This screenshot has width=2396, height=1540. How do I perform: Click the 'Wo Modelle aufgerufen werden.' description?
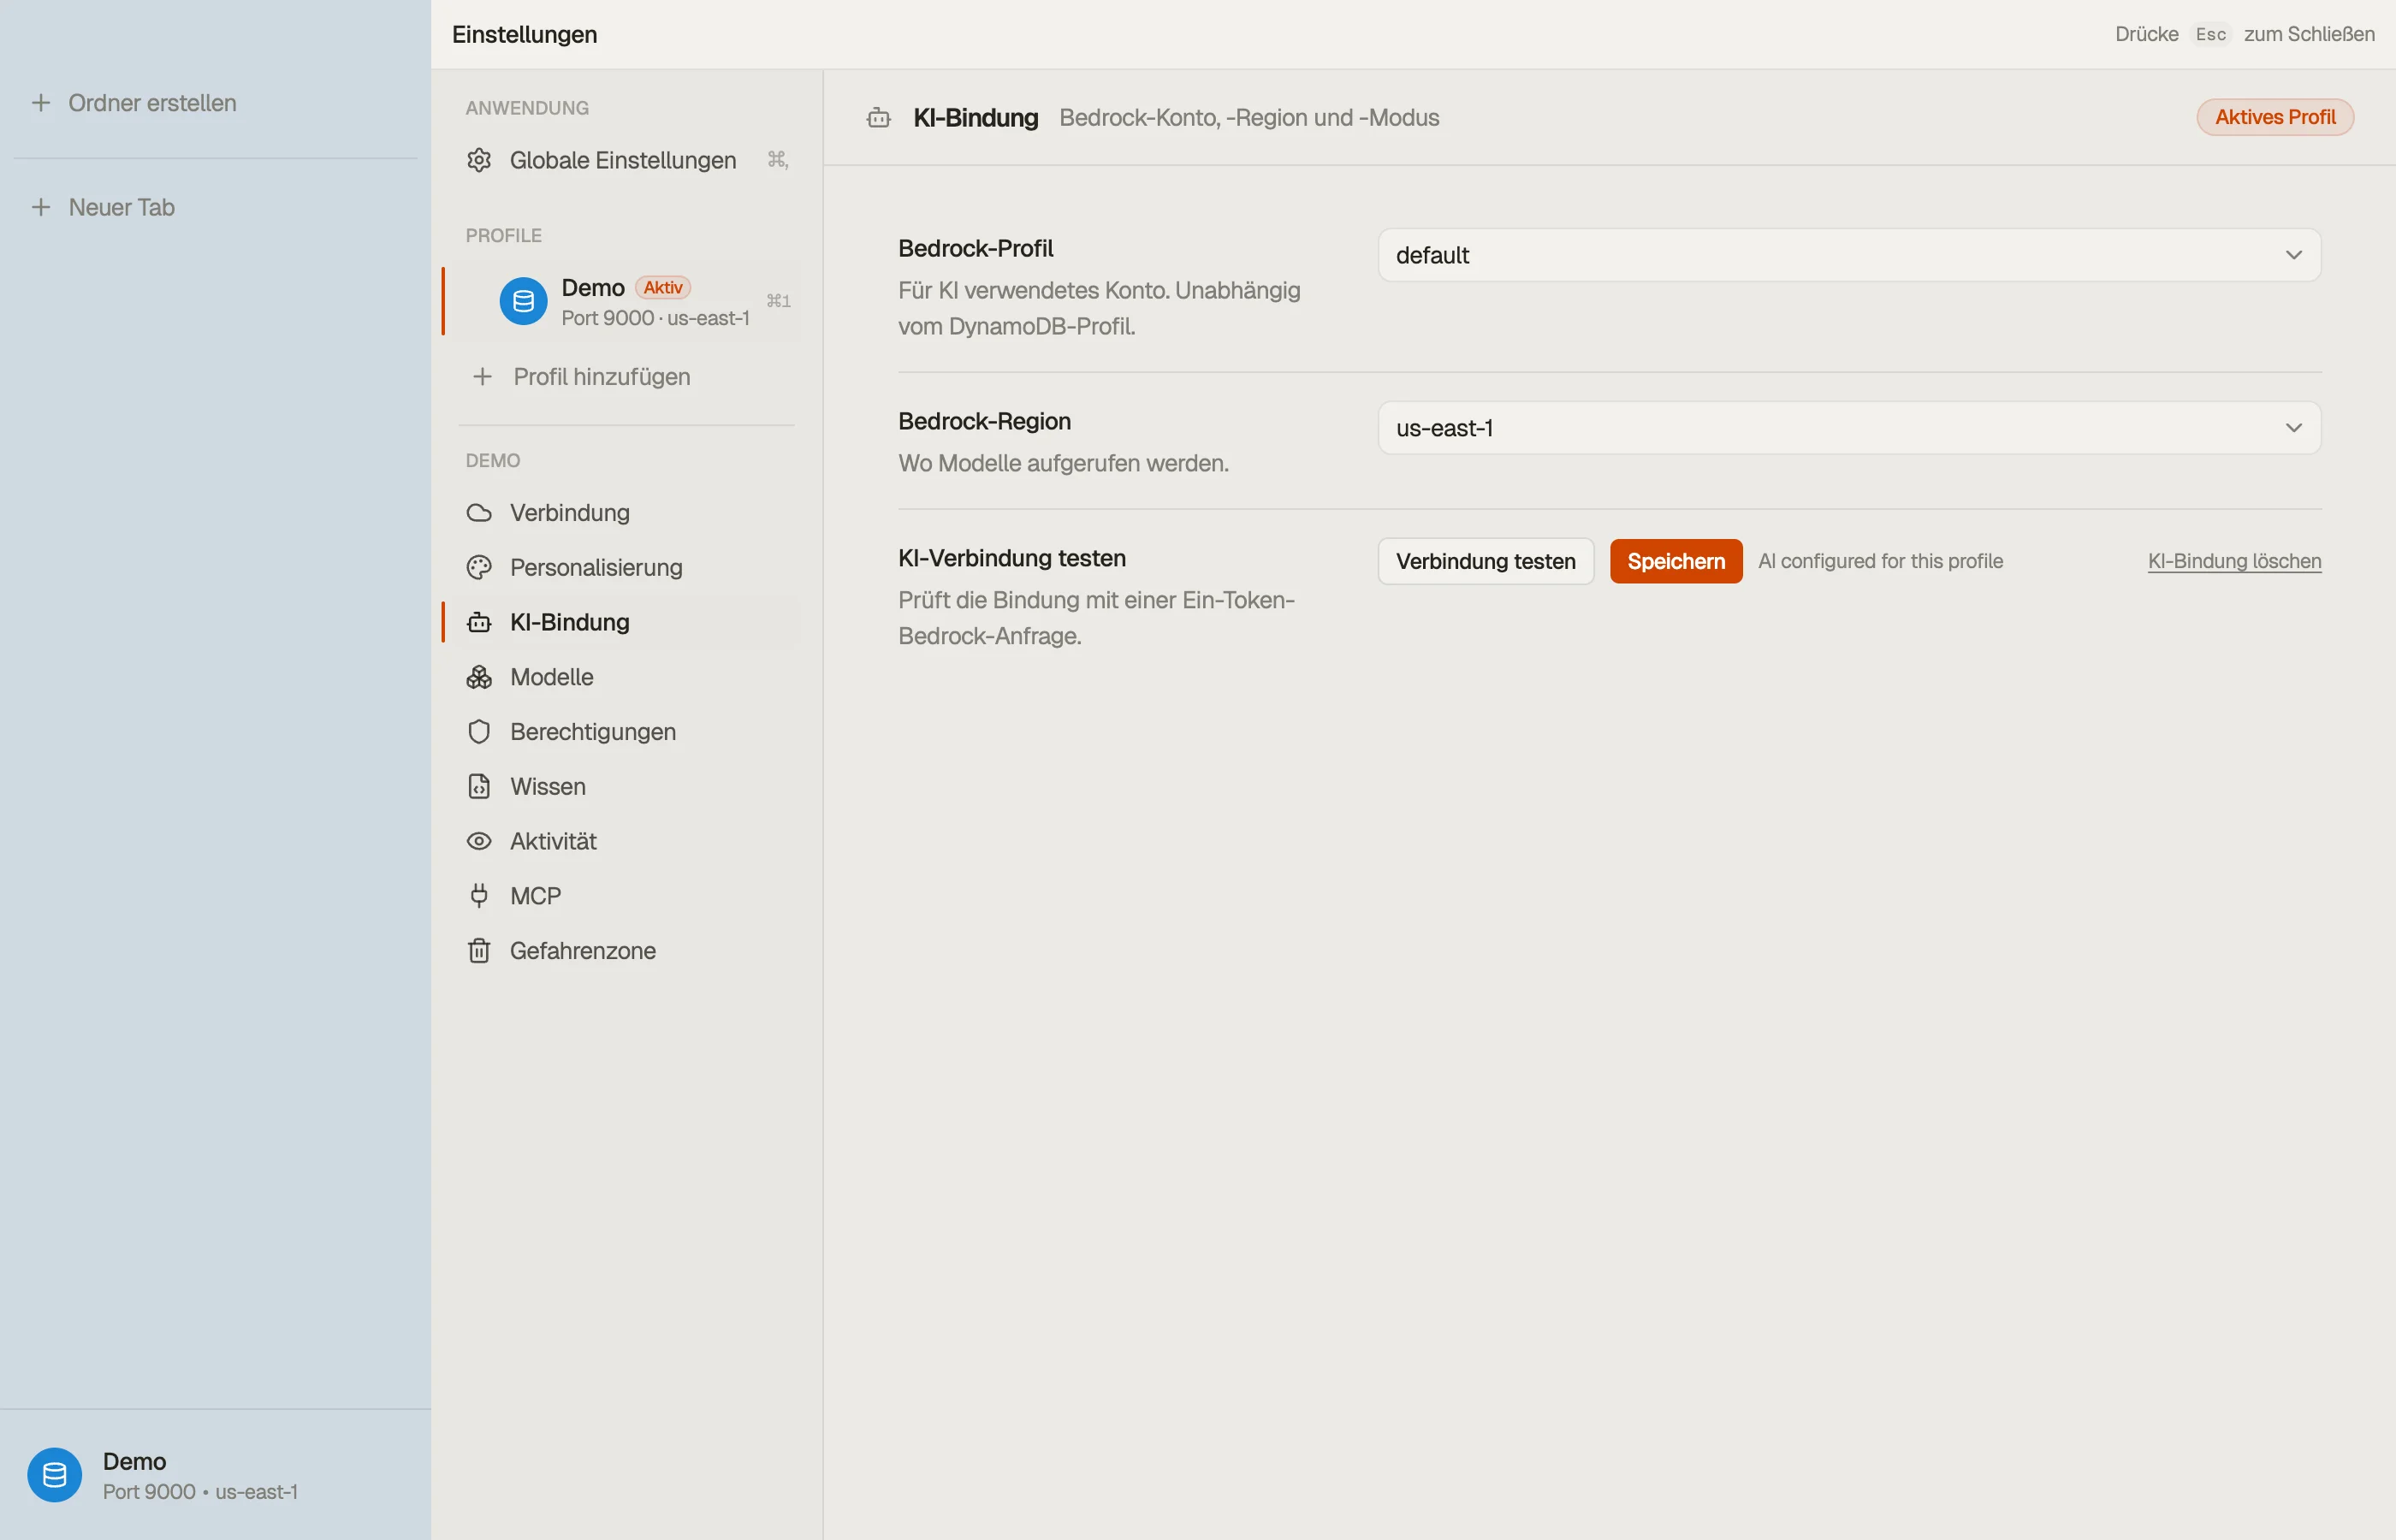coord(1063,463)
